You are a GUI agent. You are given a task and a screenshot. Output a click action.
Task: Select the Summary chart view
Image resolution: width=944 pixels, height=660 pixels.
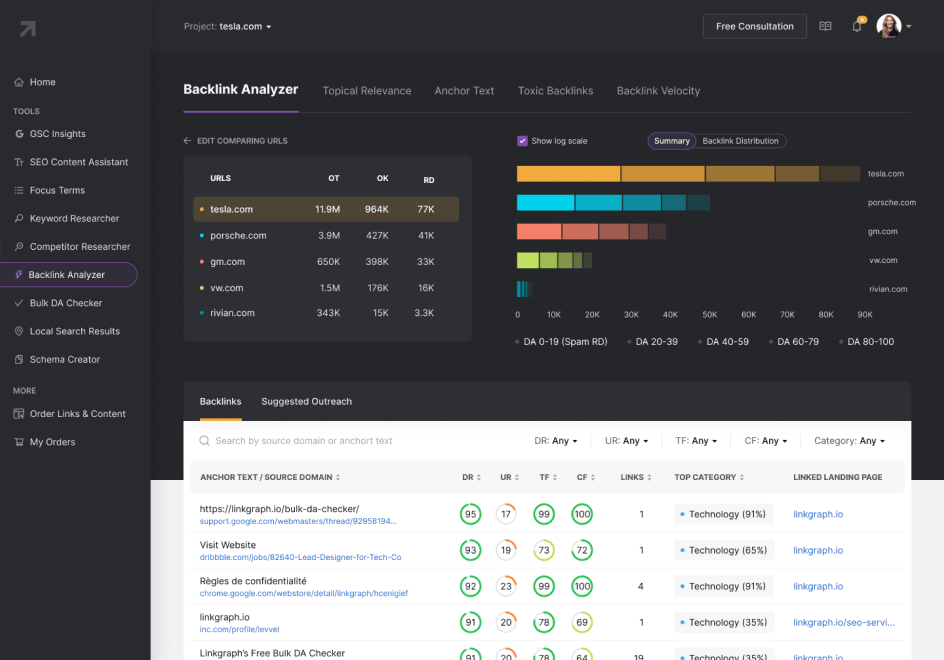(672, 141)
